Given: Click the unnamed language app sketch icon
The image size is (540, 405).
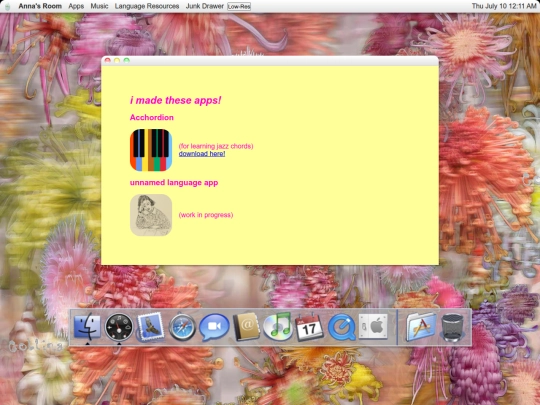Looking at the screenshot, I should point(151,215).
